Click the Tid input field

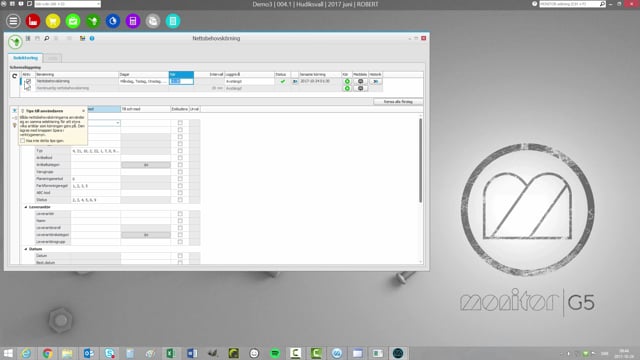point(181,81)
